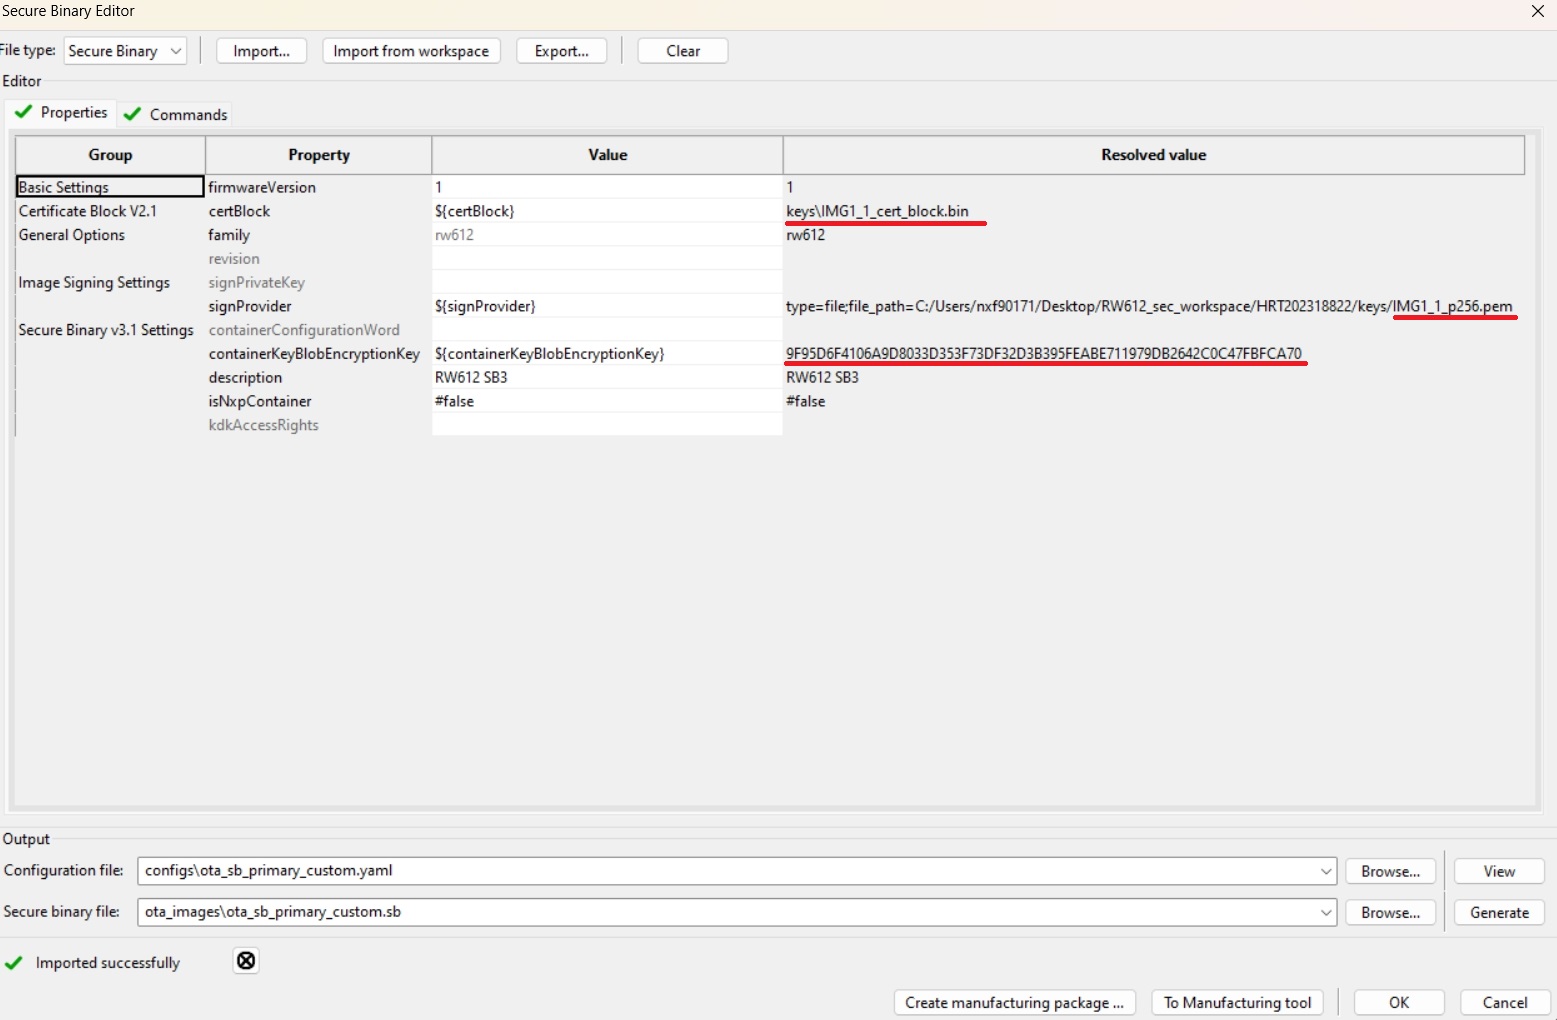Click the ${signProvider} value cell
The height and width of the screenshot is (1020, 1557).
[x=607, y=306]
